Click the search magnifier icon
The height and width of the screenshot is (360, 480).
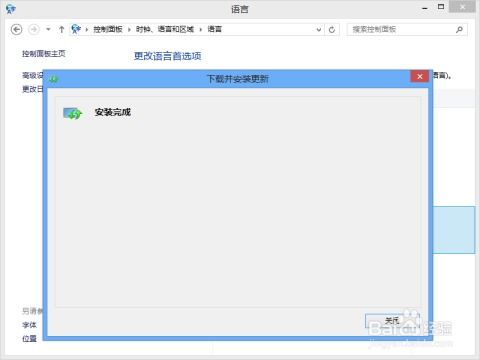pyautogui.click(x=459, y=29)
